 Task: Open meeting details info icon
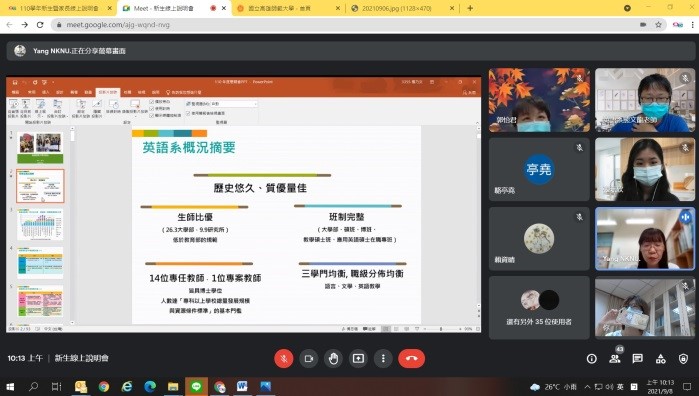pos(592,359)
